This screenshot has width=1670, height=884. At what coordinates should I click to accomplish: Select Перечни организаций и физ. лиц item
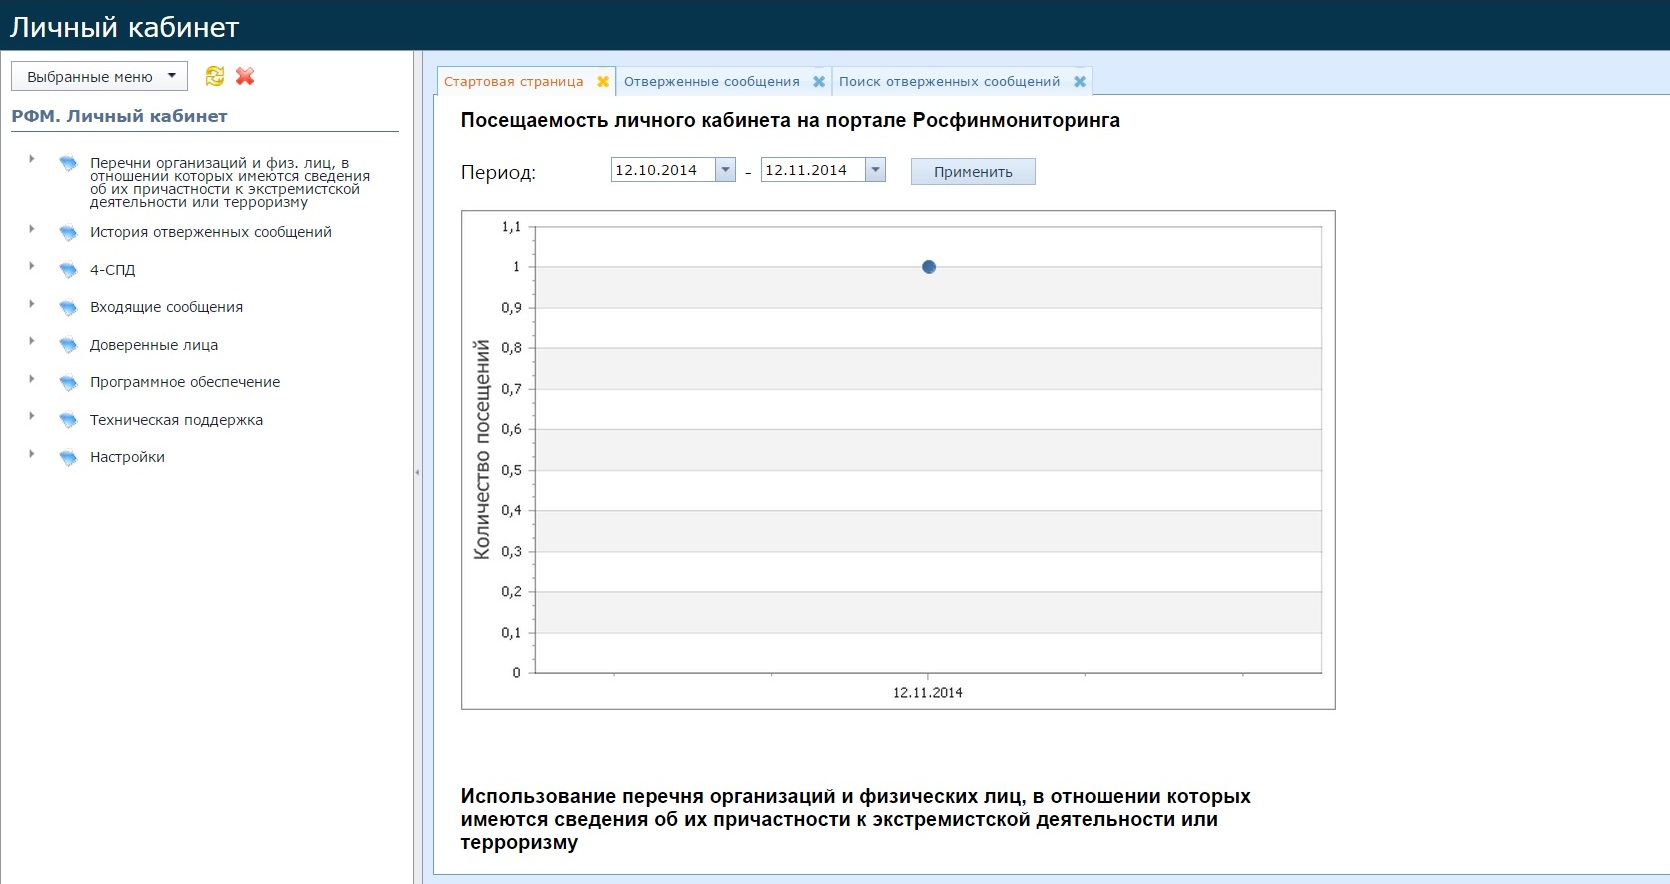click(230, 182)
